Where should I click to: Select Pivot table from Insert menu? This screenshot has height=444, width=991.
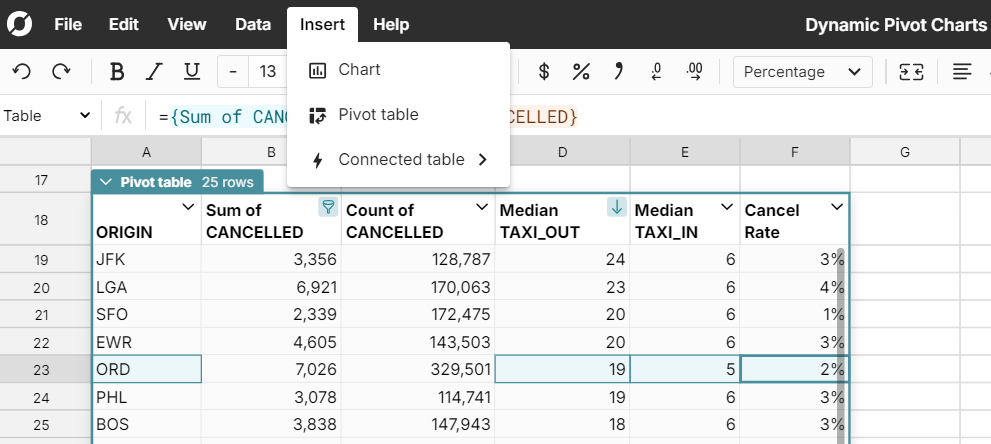[378, 115]
